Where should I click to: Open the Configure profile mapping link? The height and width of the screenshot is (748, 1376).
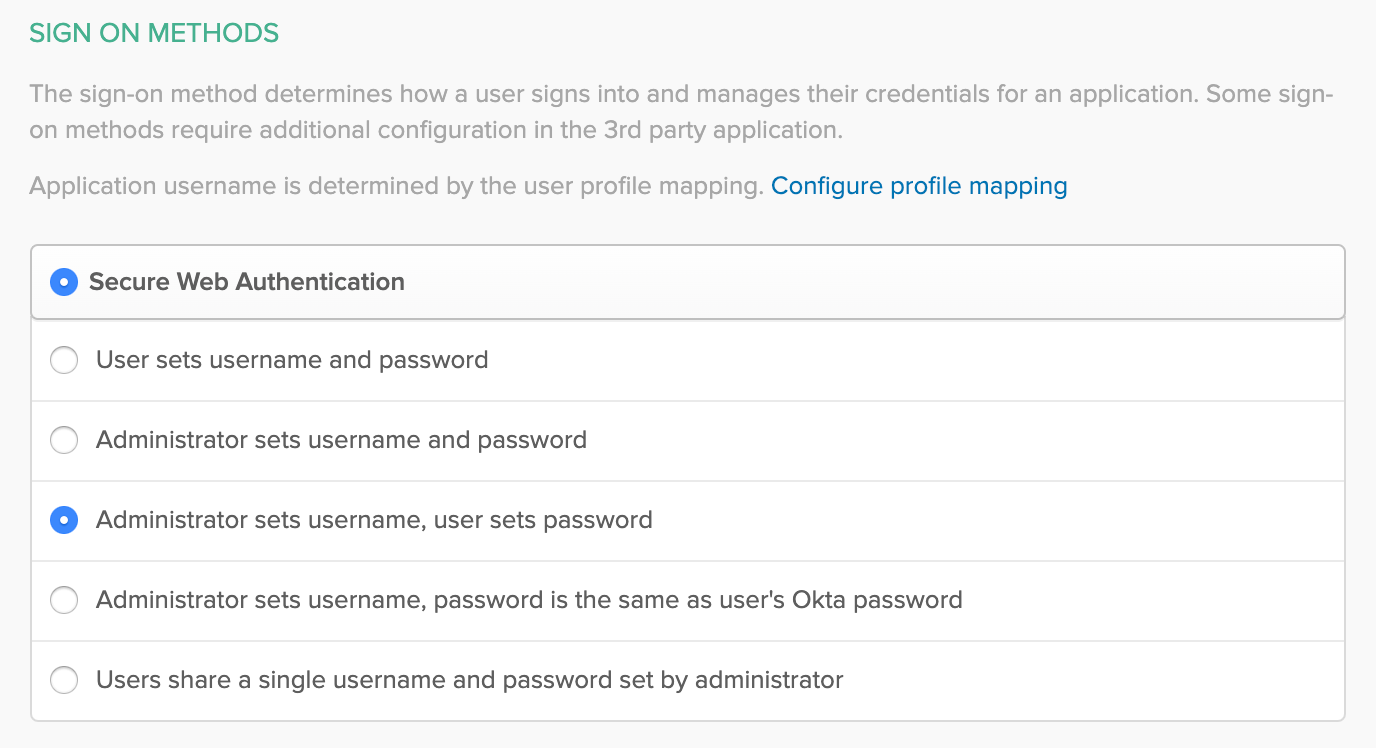(x=918, y=186)
